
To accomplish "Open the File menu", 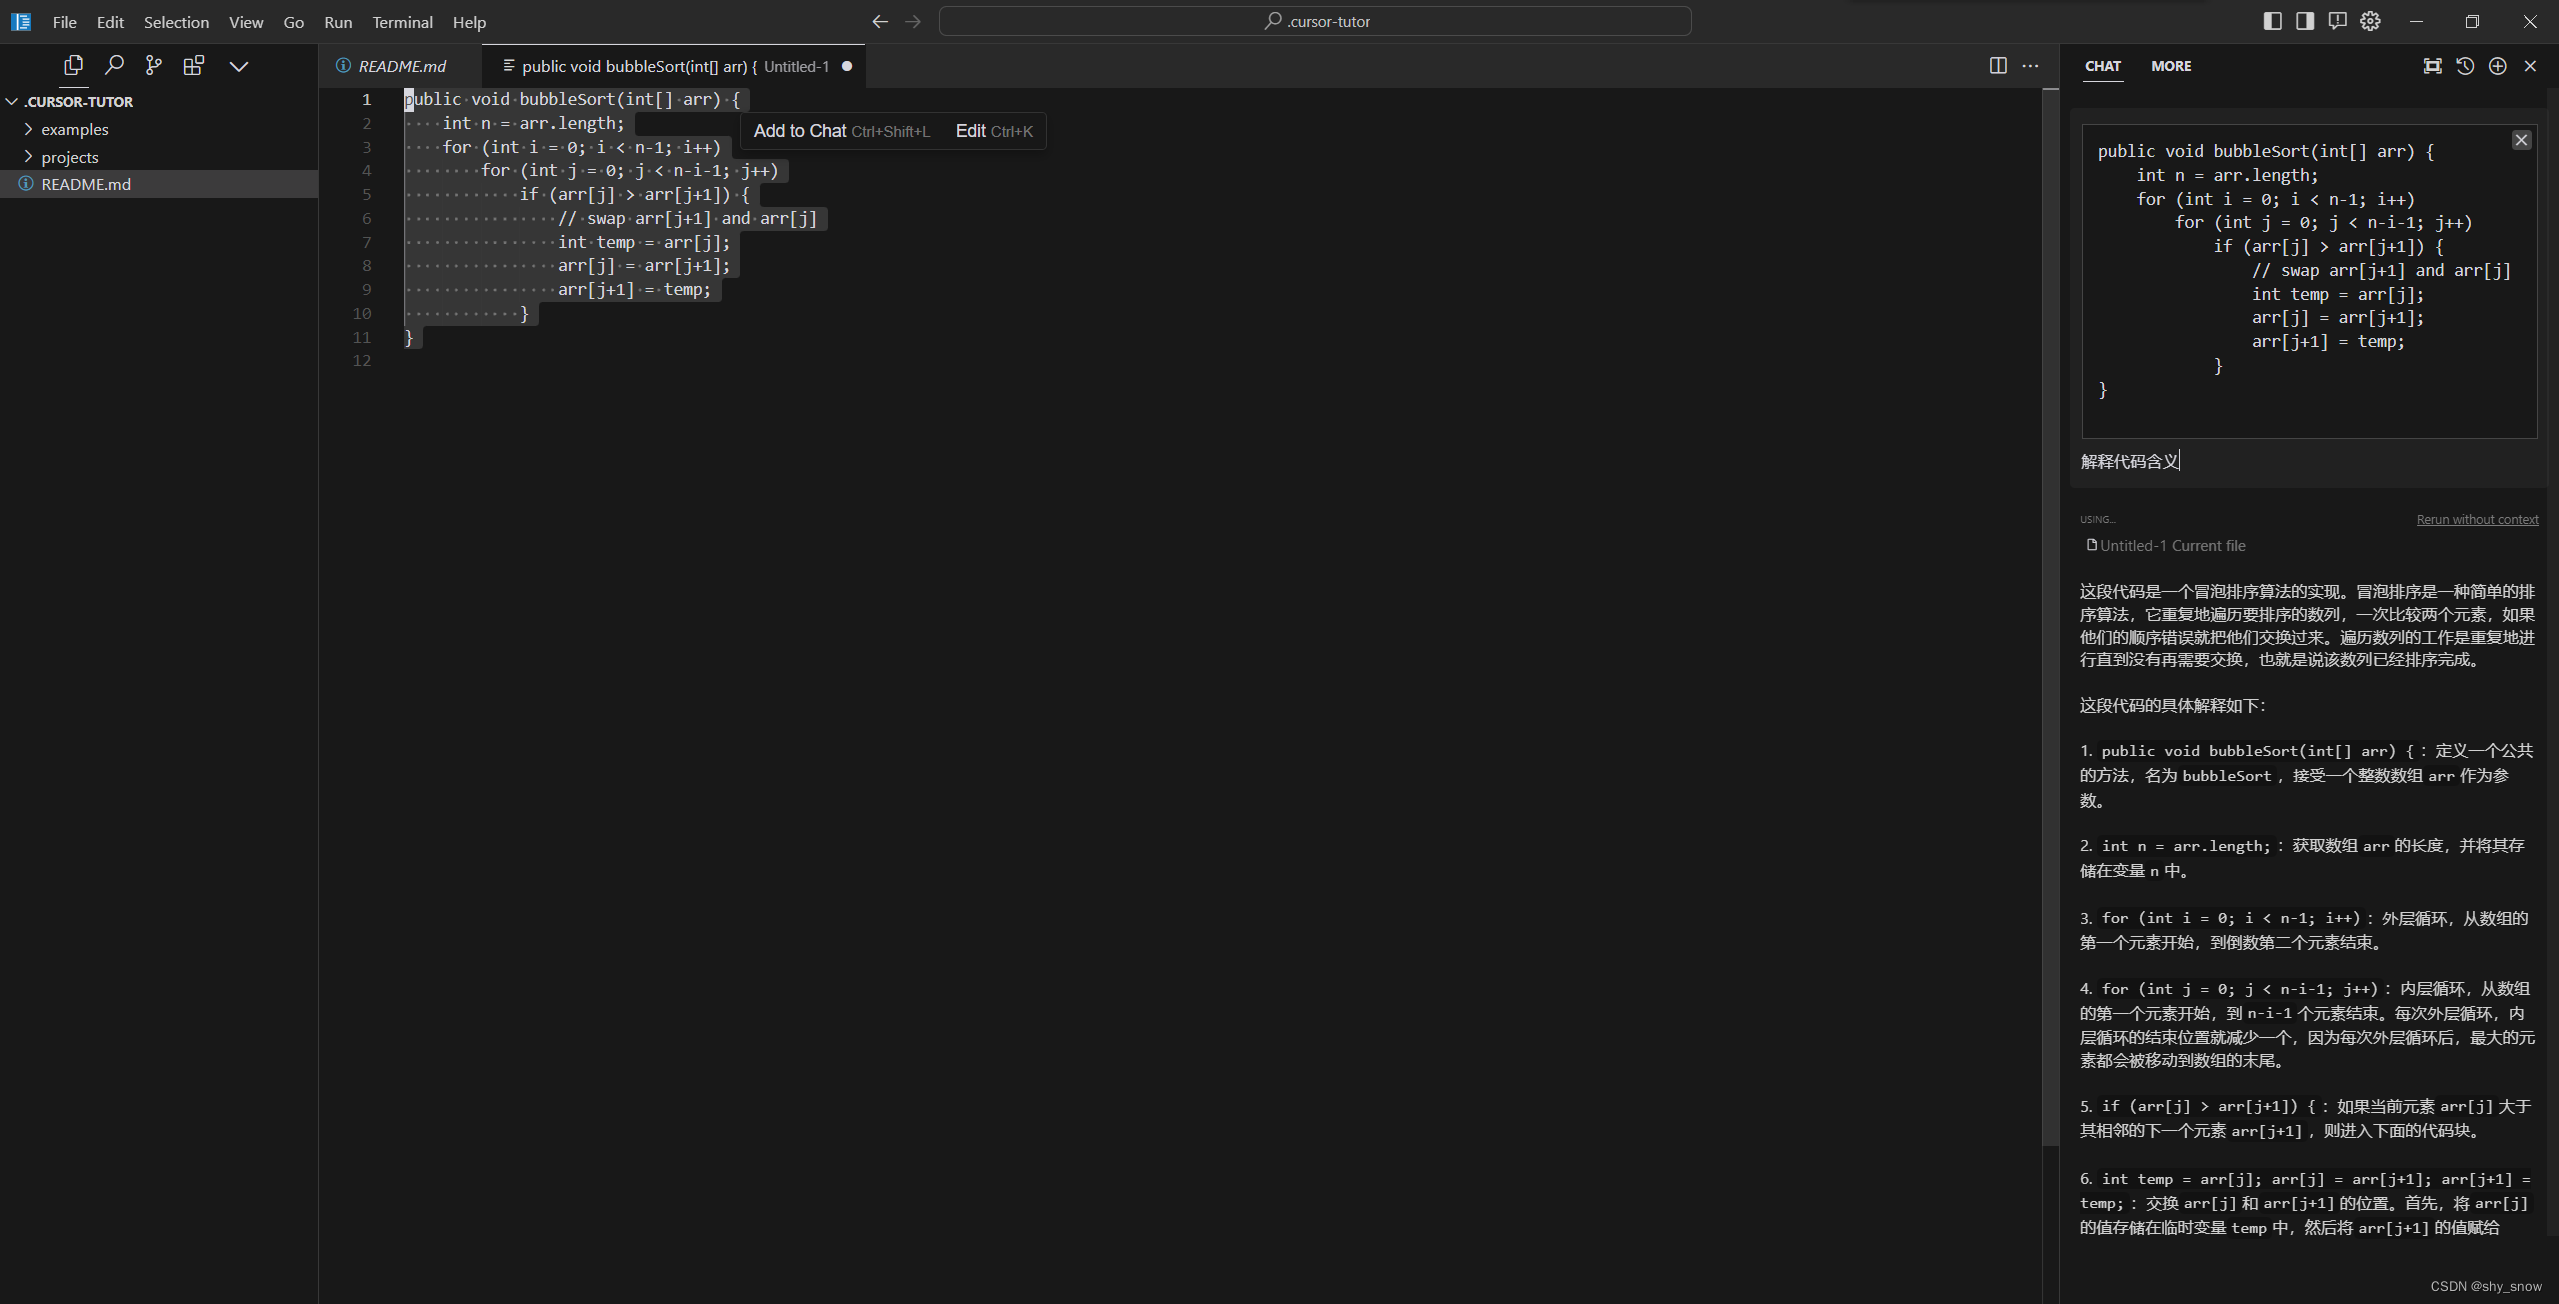I will (64, 21).
